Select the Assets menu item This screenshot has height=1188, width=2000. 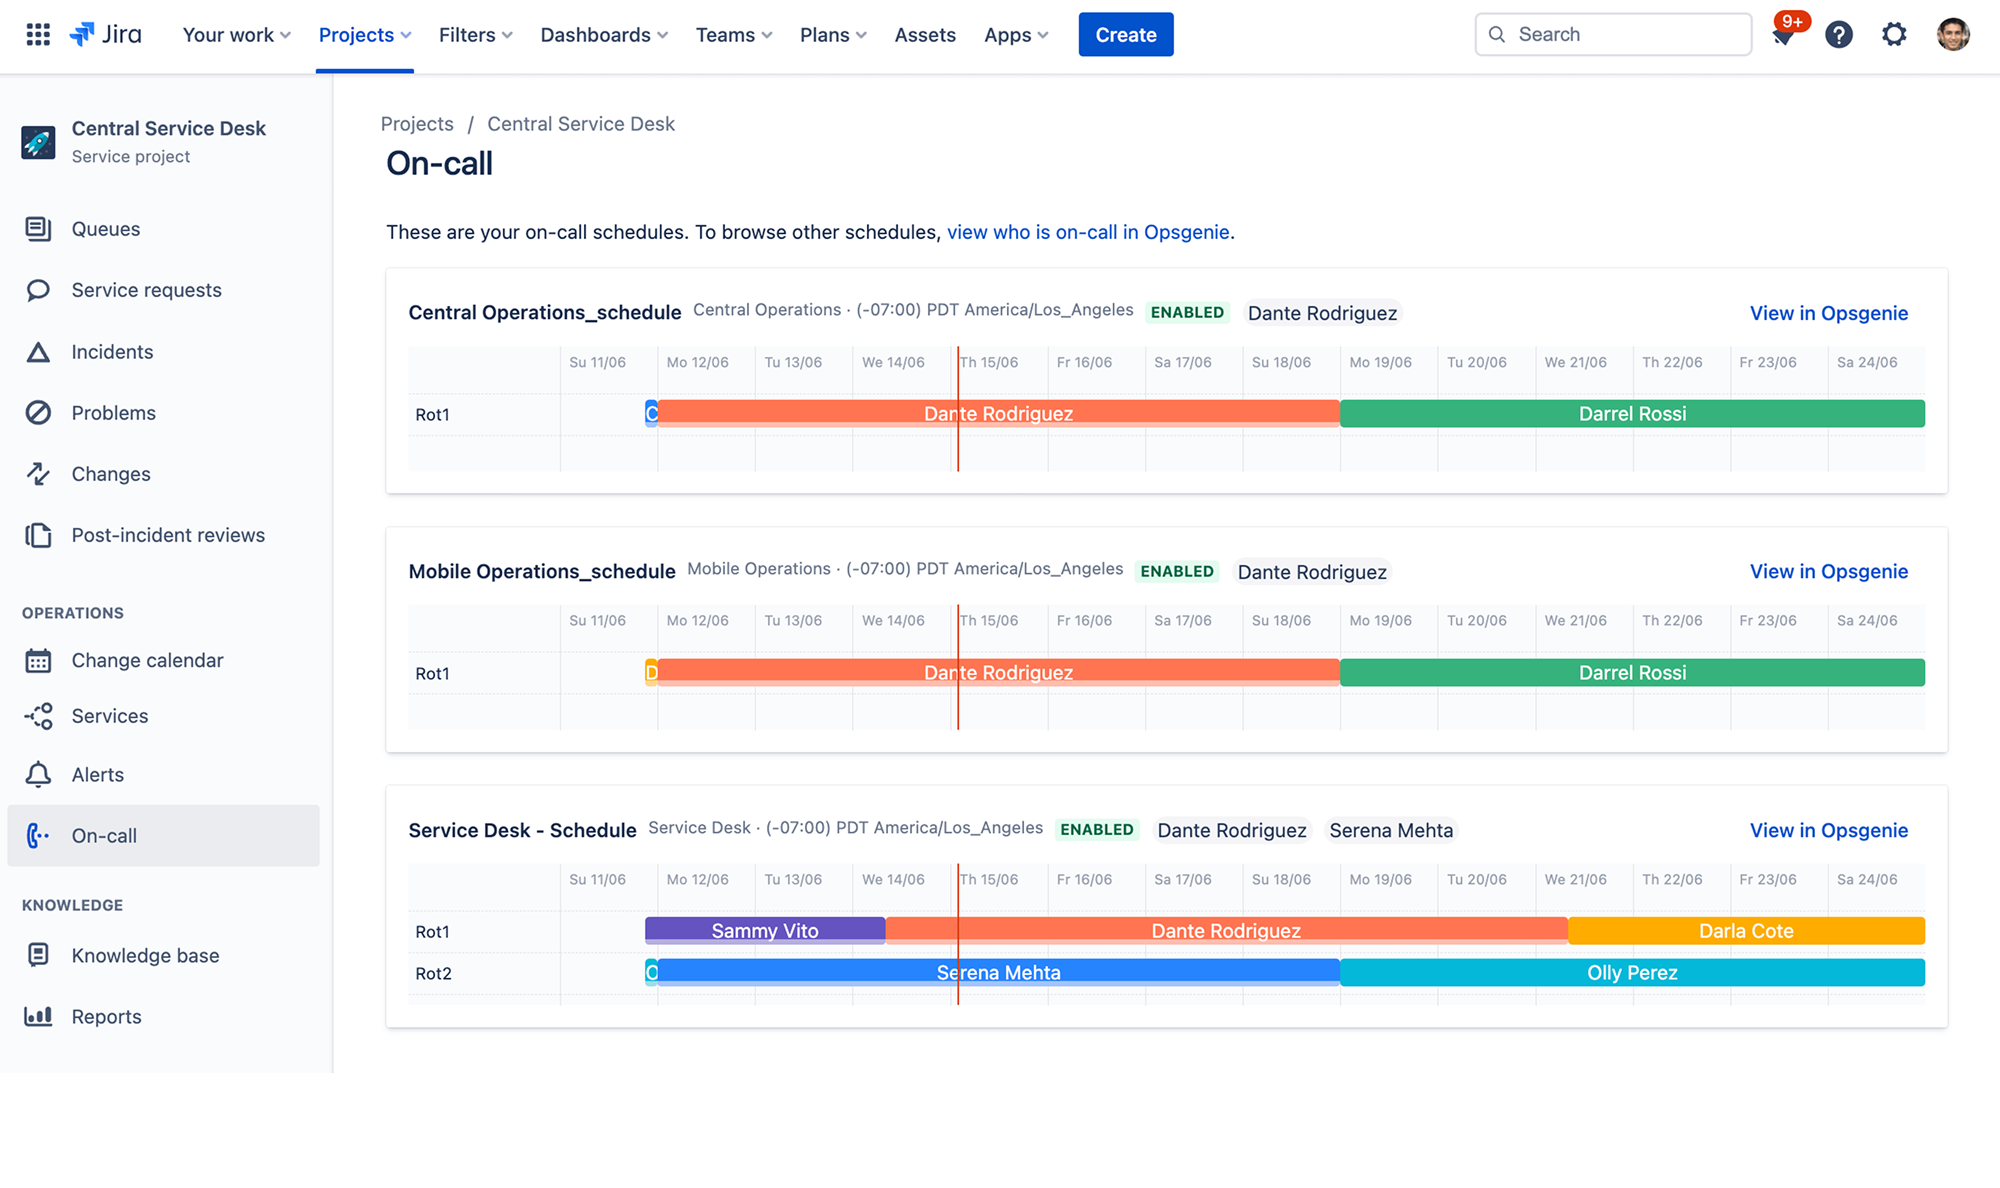pos(925,34)
